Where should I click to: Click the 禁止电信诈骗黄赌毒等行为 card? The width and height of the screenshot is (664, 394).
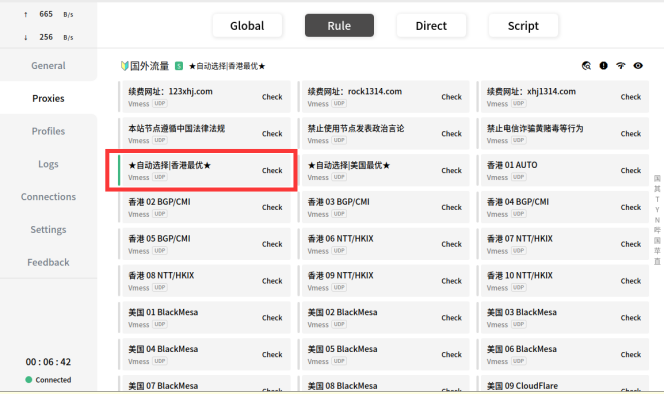point(563,133)
